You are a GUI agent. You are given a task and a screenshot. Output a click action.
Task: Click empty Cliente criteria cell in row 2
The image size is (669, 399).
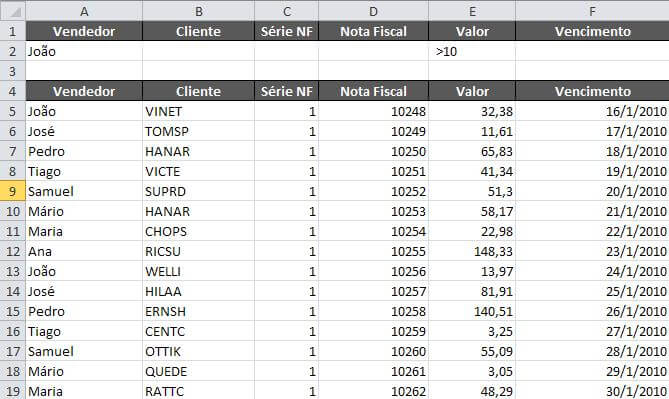[198, 51]
